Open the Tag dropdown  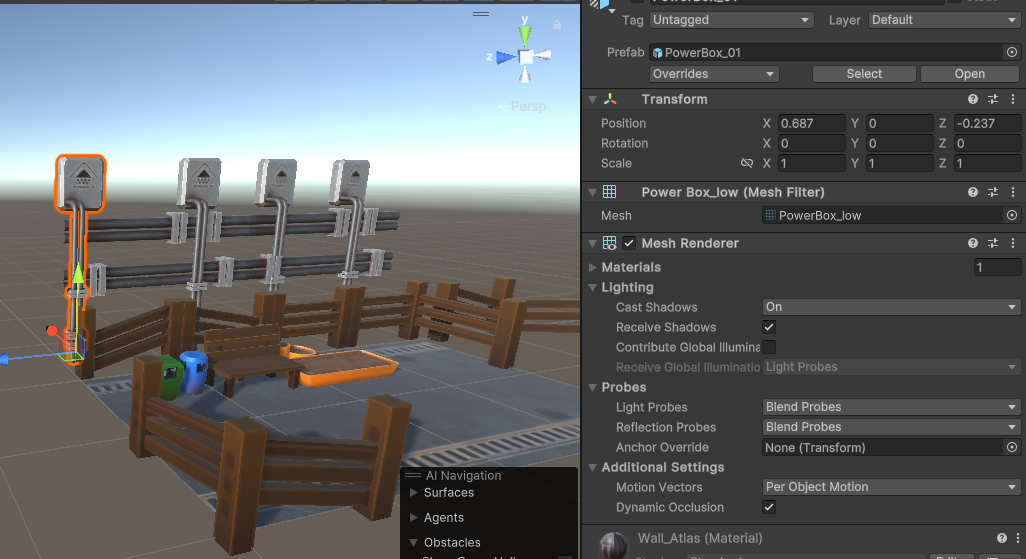732,20
